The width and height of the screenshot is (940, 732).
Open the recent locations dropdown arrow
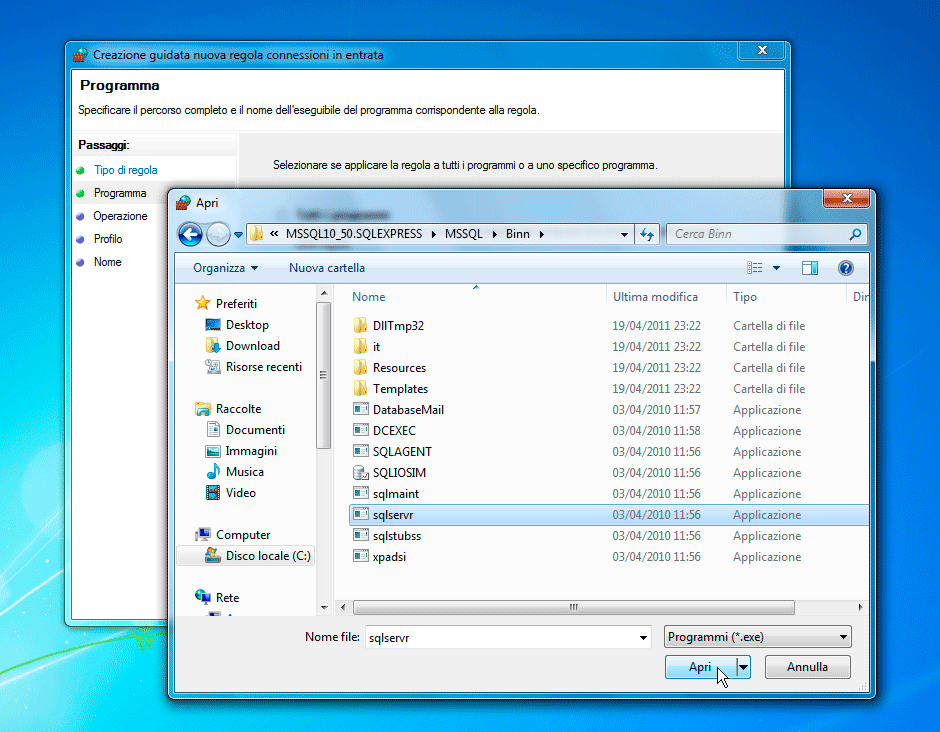tap(238, 234)
